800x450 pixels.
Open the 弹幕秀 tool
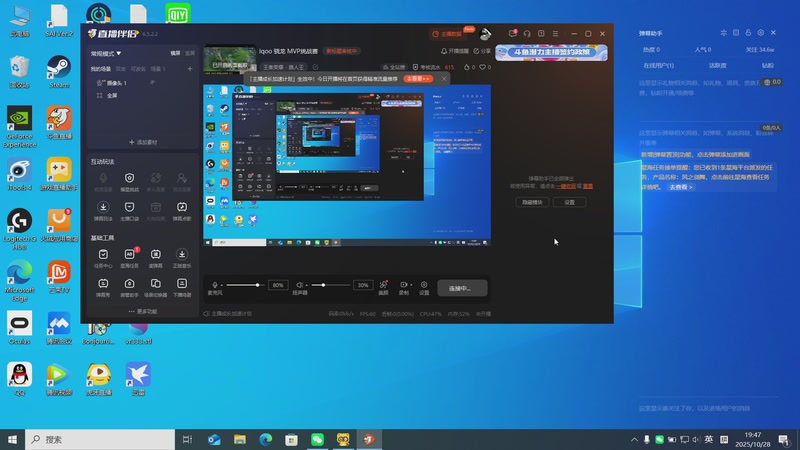pyautogui.click(x=103, y=287)
